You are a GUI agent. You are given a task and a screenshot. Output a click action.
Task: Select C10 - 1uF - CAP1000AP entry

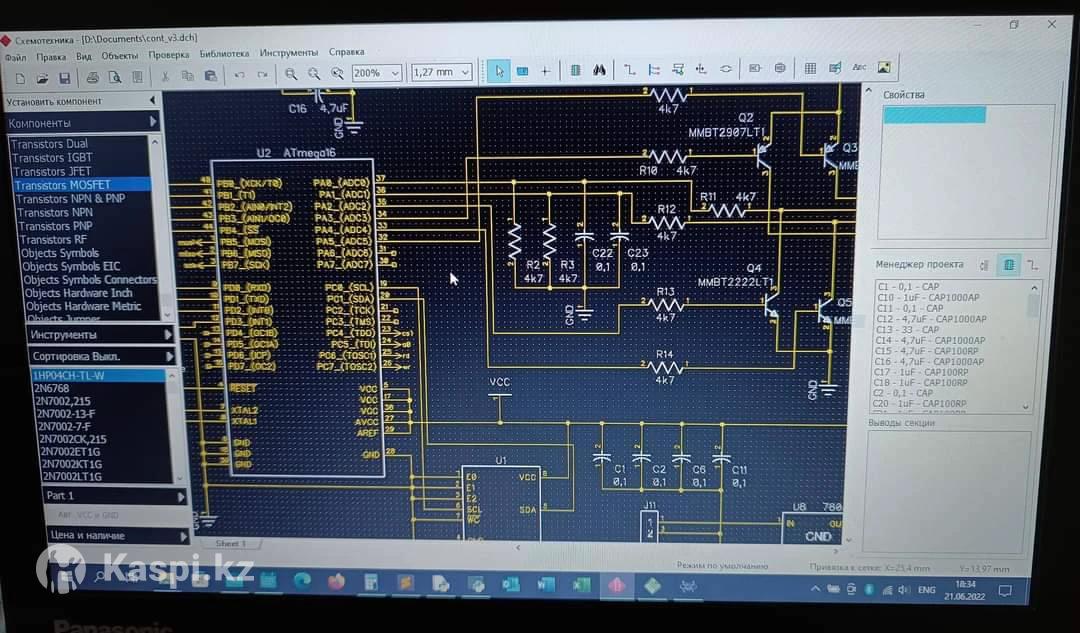[928, 298]
